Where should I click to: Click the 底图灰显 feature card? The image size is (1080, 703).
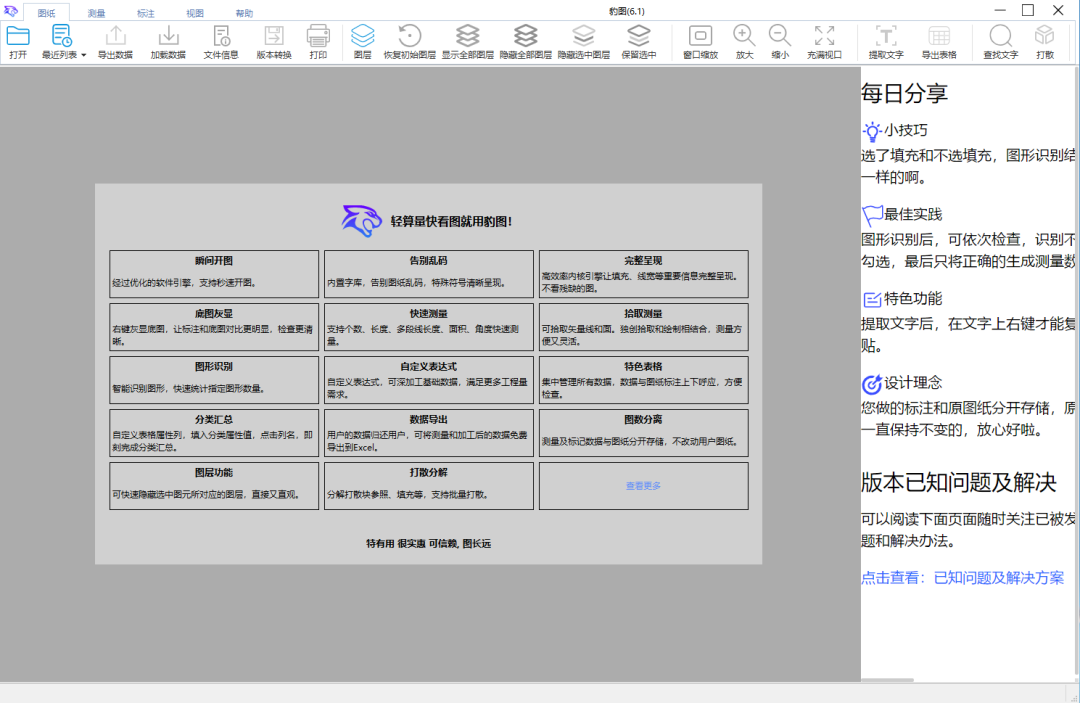[x=214, y=327]
